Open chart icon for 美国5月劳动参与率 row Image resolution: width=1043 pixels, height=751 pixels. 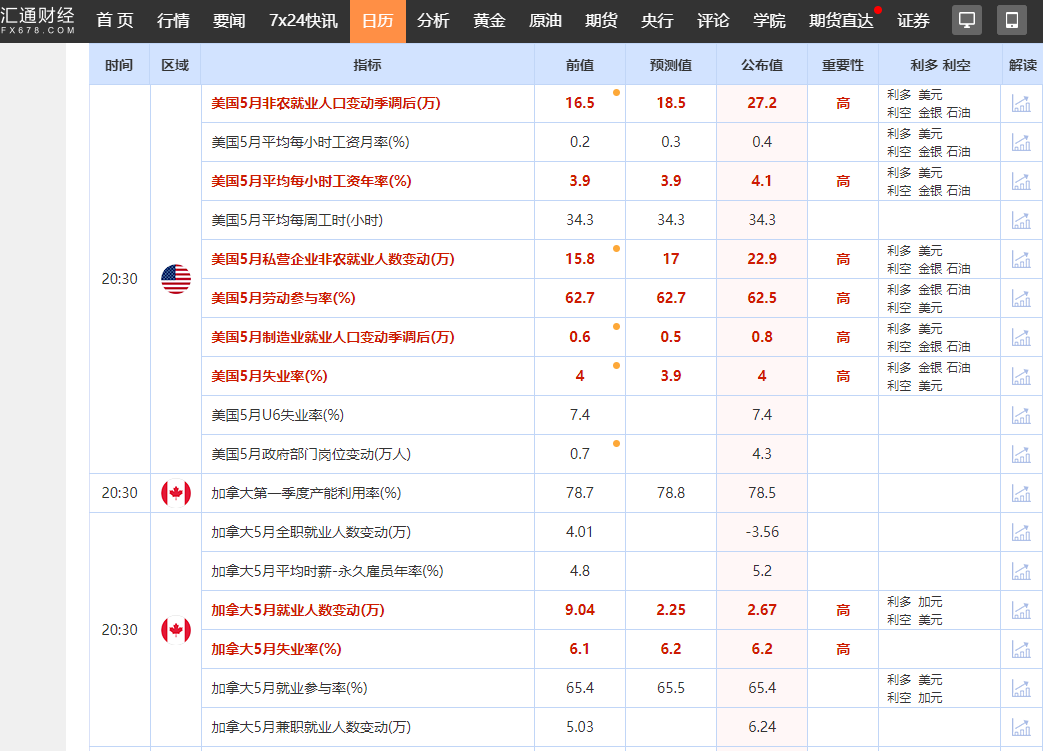1021,298
